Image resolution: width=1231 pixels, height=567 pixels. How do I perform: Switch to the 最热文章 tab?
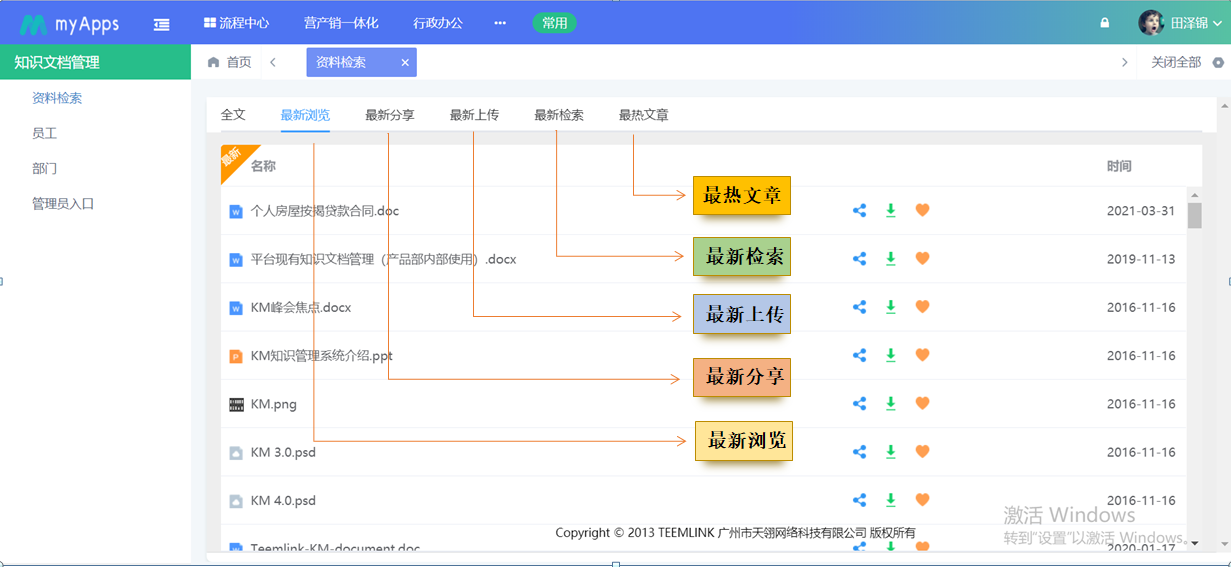[643, 115]
